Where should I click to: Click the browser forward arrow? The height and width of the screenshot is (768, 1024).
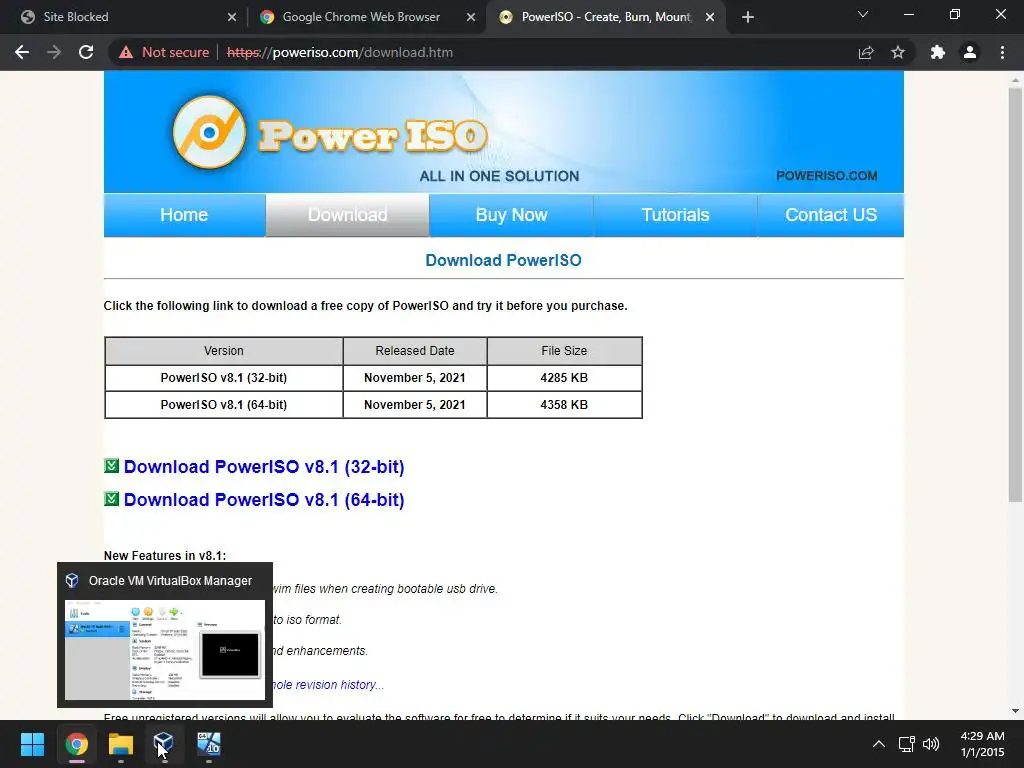tap(54, 52)
